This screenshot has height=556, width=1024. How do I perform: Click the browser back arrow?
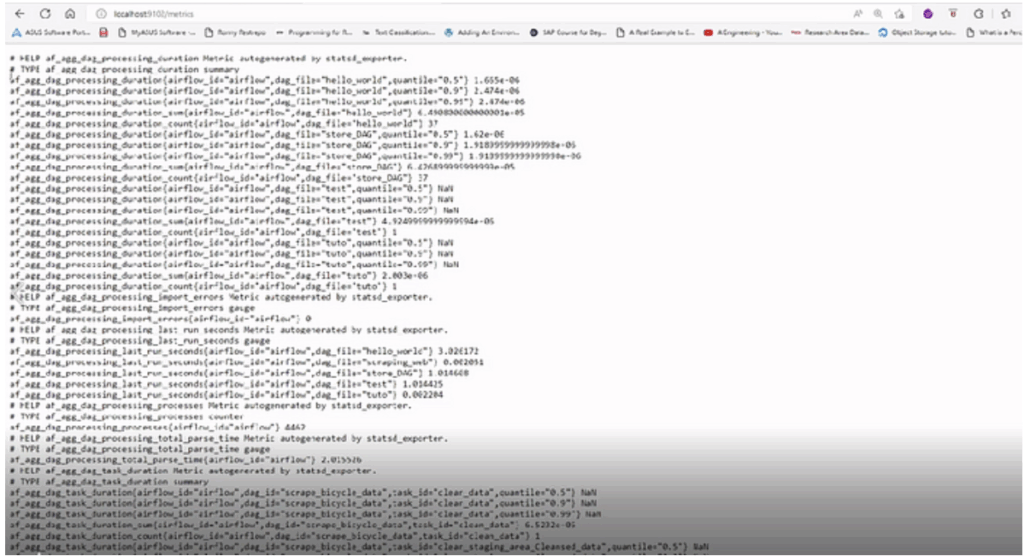[x=19, y=14]
